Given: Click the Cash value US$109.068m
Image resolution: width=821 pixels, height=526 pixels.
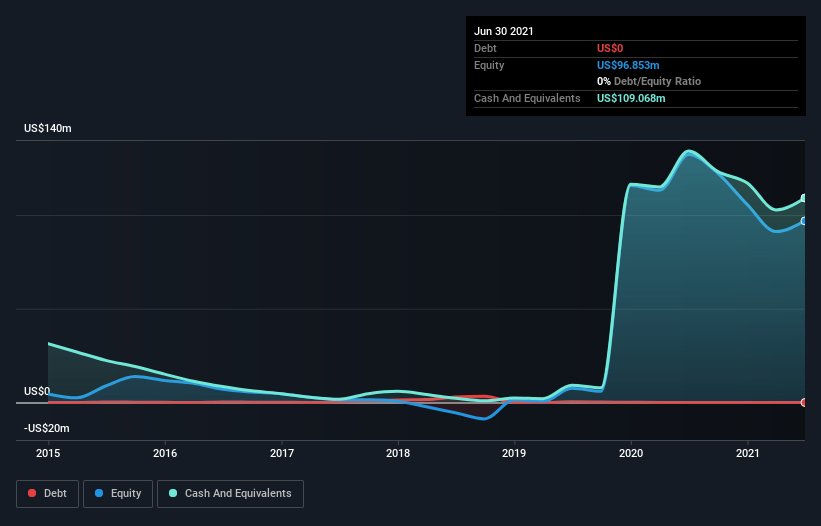Looking at the screenshot, I should pos(631,98).
